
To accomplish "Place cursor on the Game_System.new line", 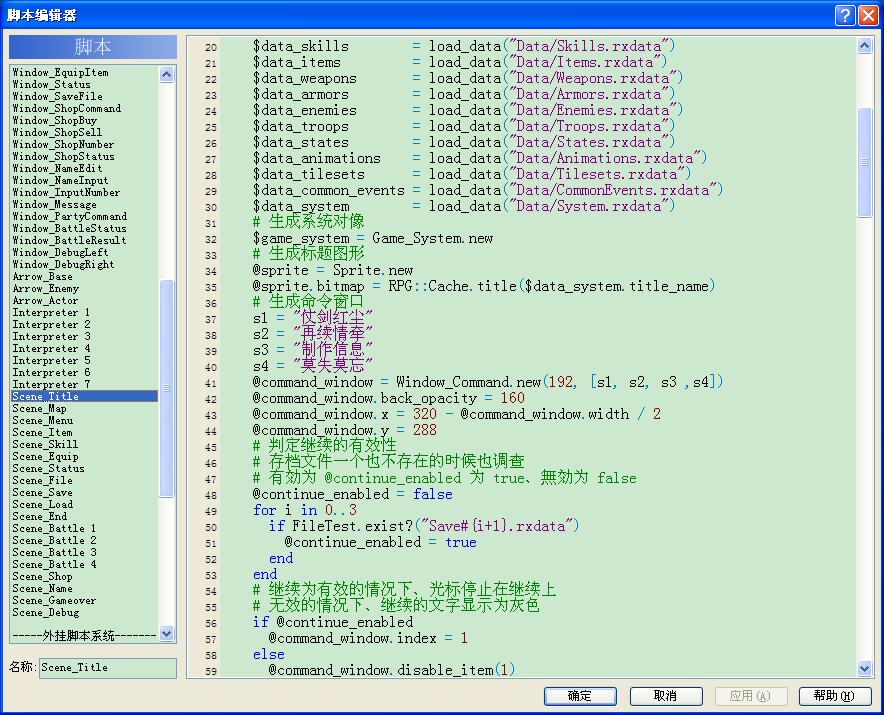I will tap(373, 239).
